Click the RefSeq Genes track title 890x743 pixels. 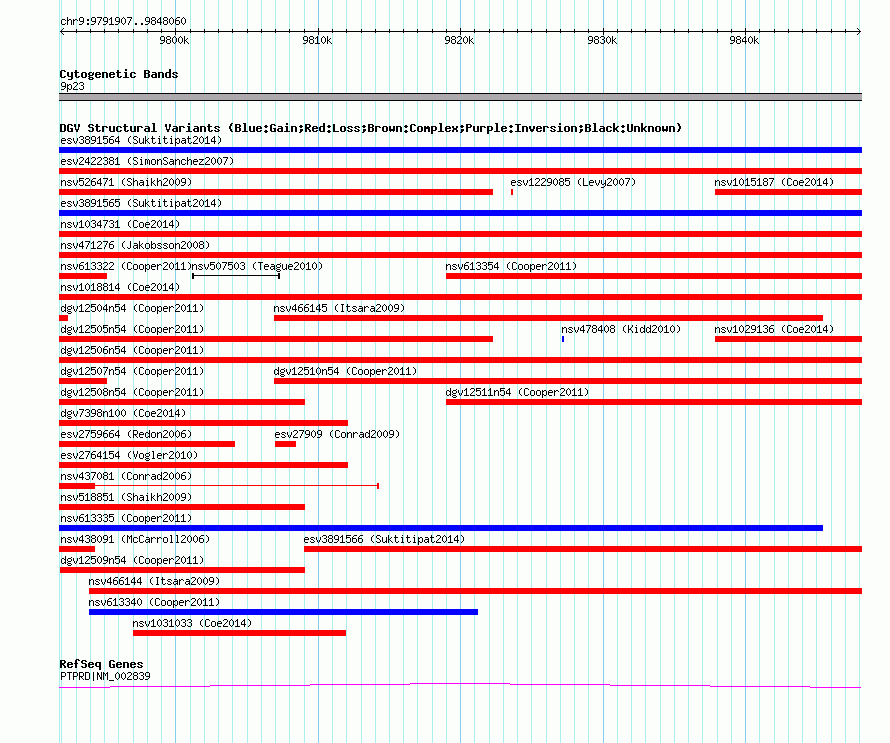click(x=101, y=664)
